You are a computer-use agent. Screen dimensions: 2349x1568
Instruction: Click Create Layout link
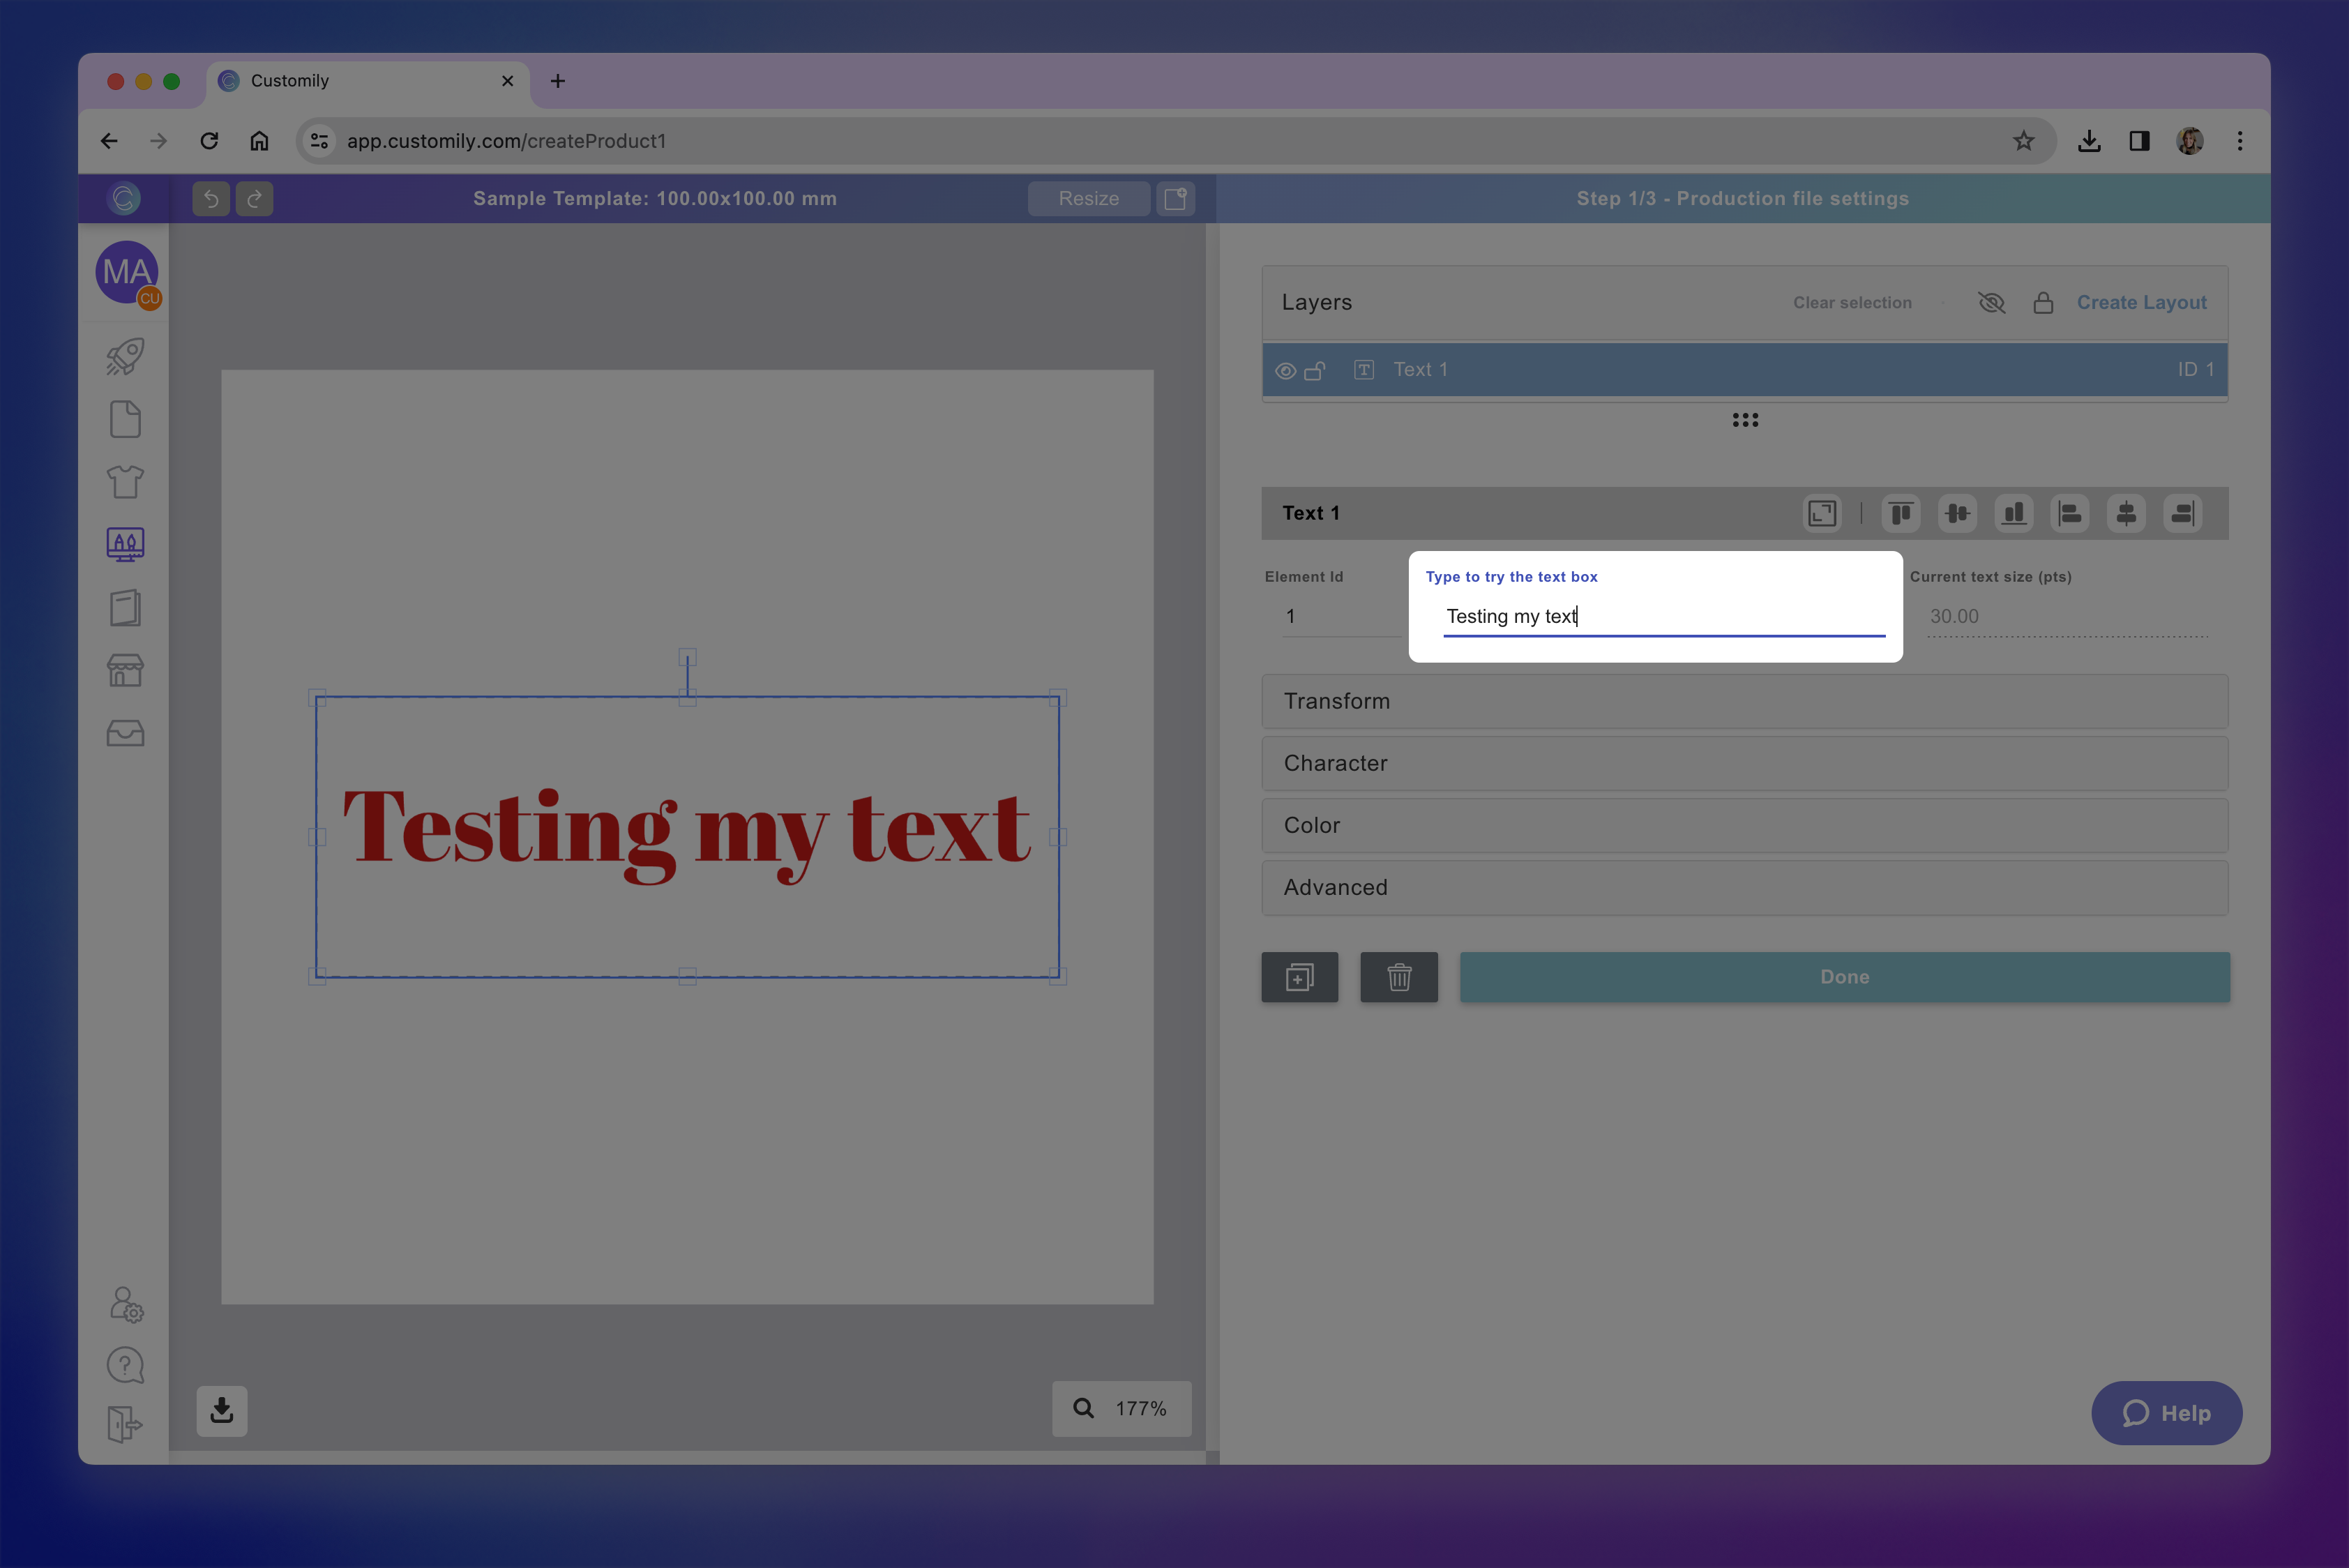(2141, 303)
